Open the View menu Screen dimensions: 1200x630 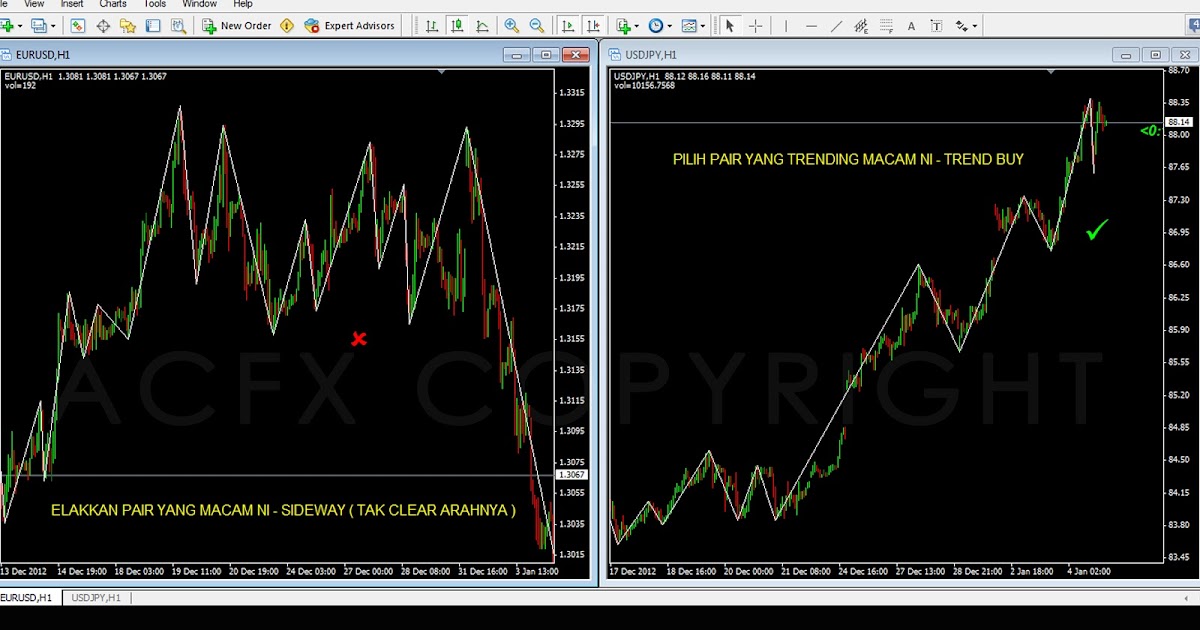[x=34, y=4]
